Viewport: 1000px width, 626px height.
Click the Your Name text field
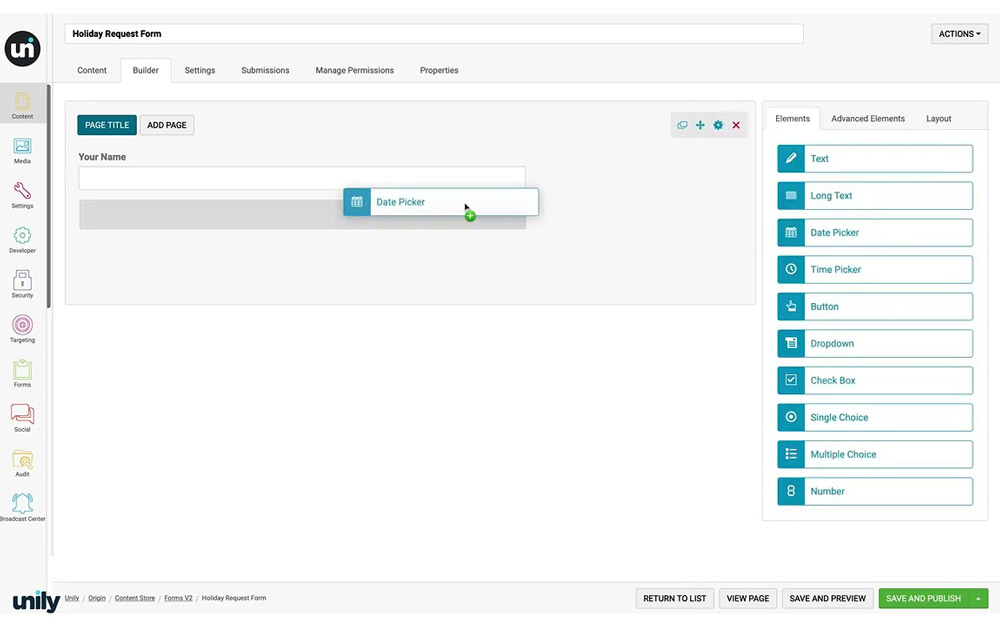pos(301,178)
